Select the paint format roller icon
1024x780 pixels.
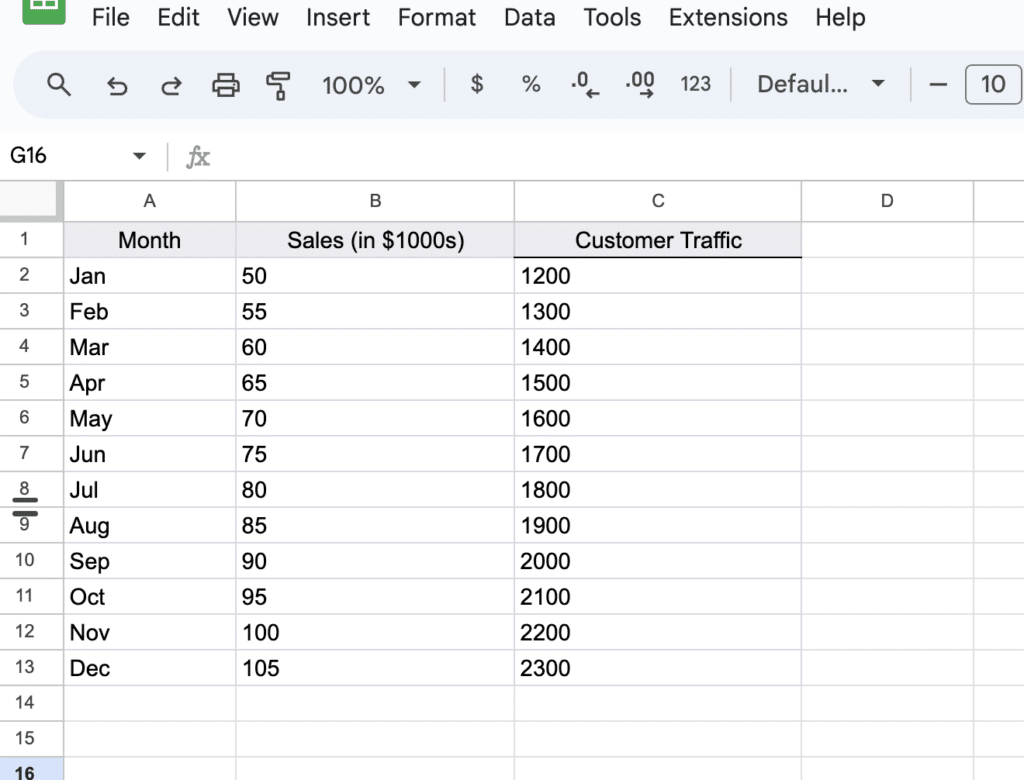(278, 86)
